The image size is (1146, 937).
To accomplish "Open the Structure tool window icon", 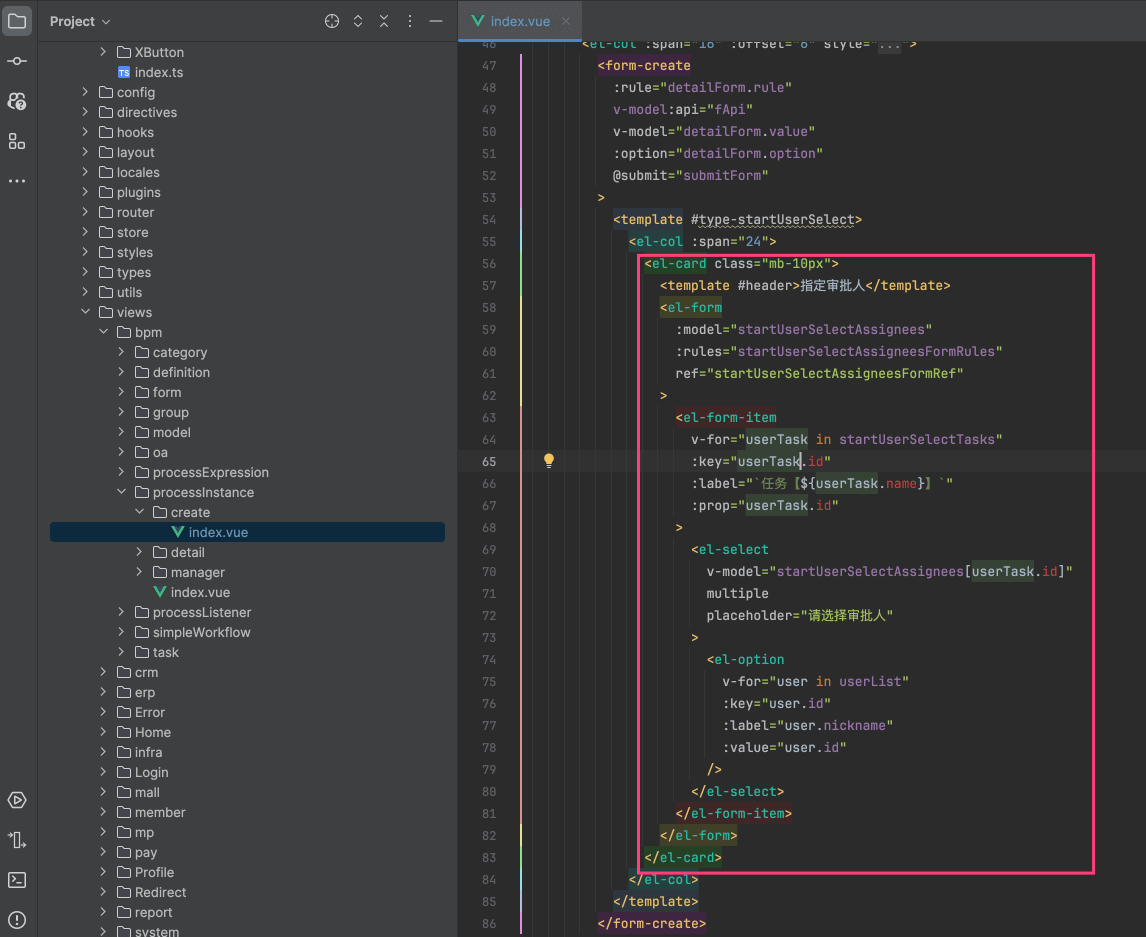I will (x=17, y=141).
